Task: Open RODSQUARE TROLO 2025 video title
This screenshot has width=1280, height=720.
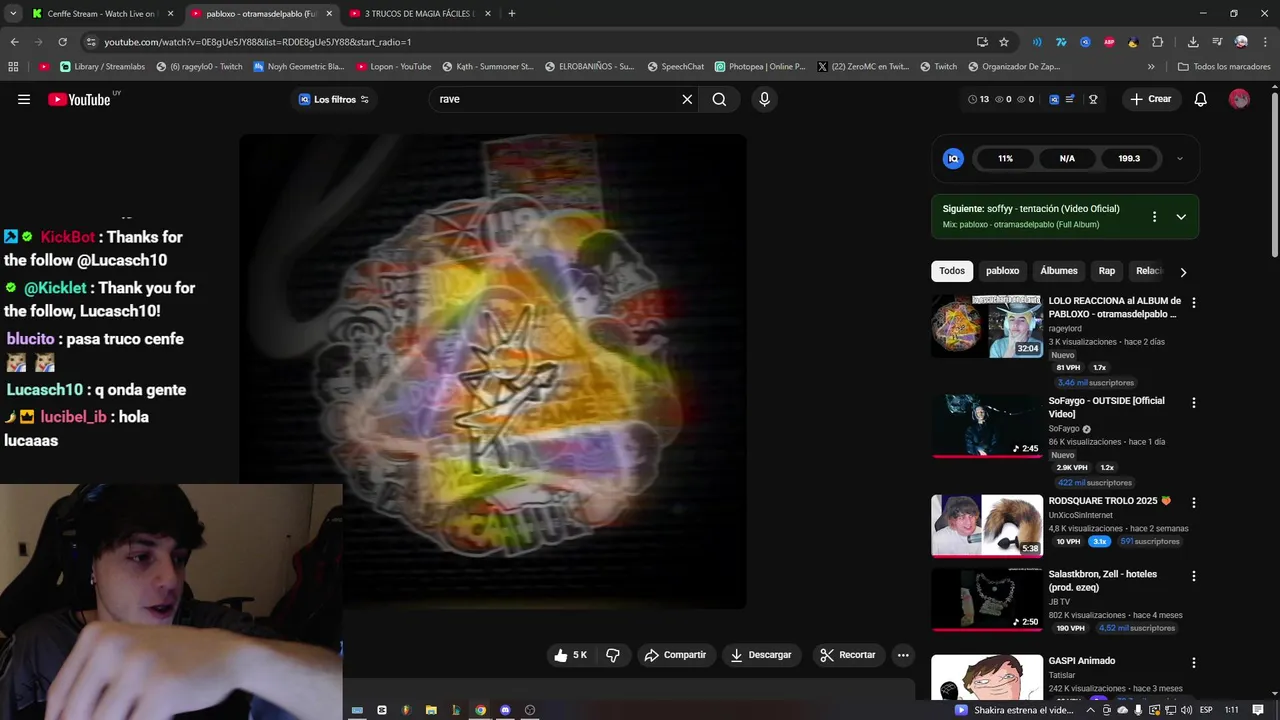Action: click(1109, 501)
